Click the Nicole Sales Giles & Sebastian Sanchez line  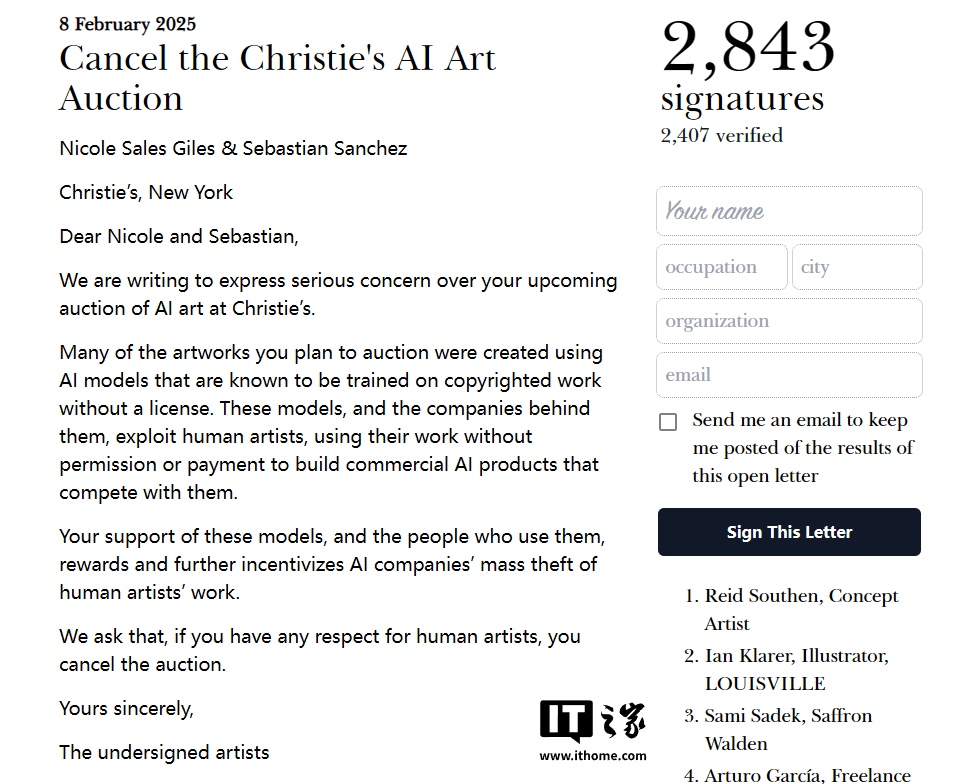click(x=233, y=148)
